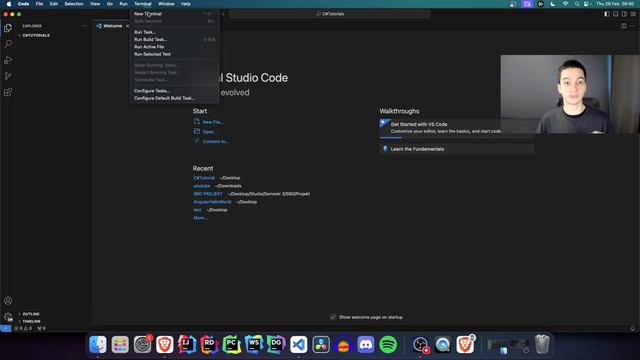Image resolution: width=640 pixels, height=360 pixels.
Task: Open Spotify from the dock
Action: click(x=388, y=345)
